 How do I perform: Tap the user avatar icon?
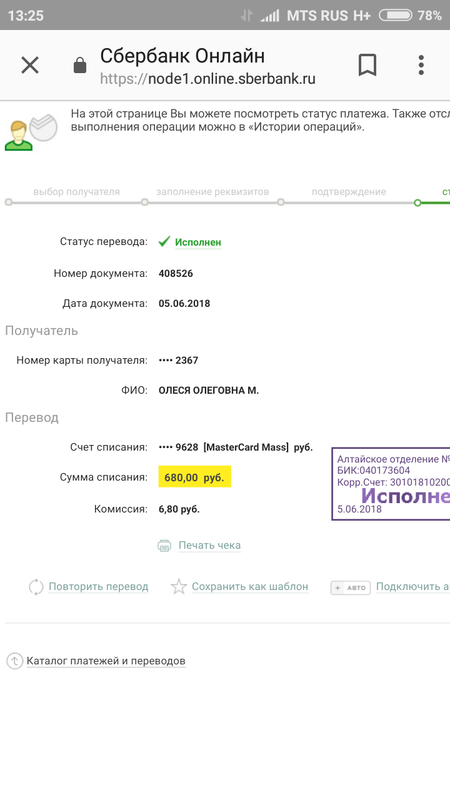(19, 136)
